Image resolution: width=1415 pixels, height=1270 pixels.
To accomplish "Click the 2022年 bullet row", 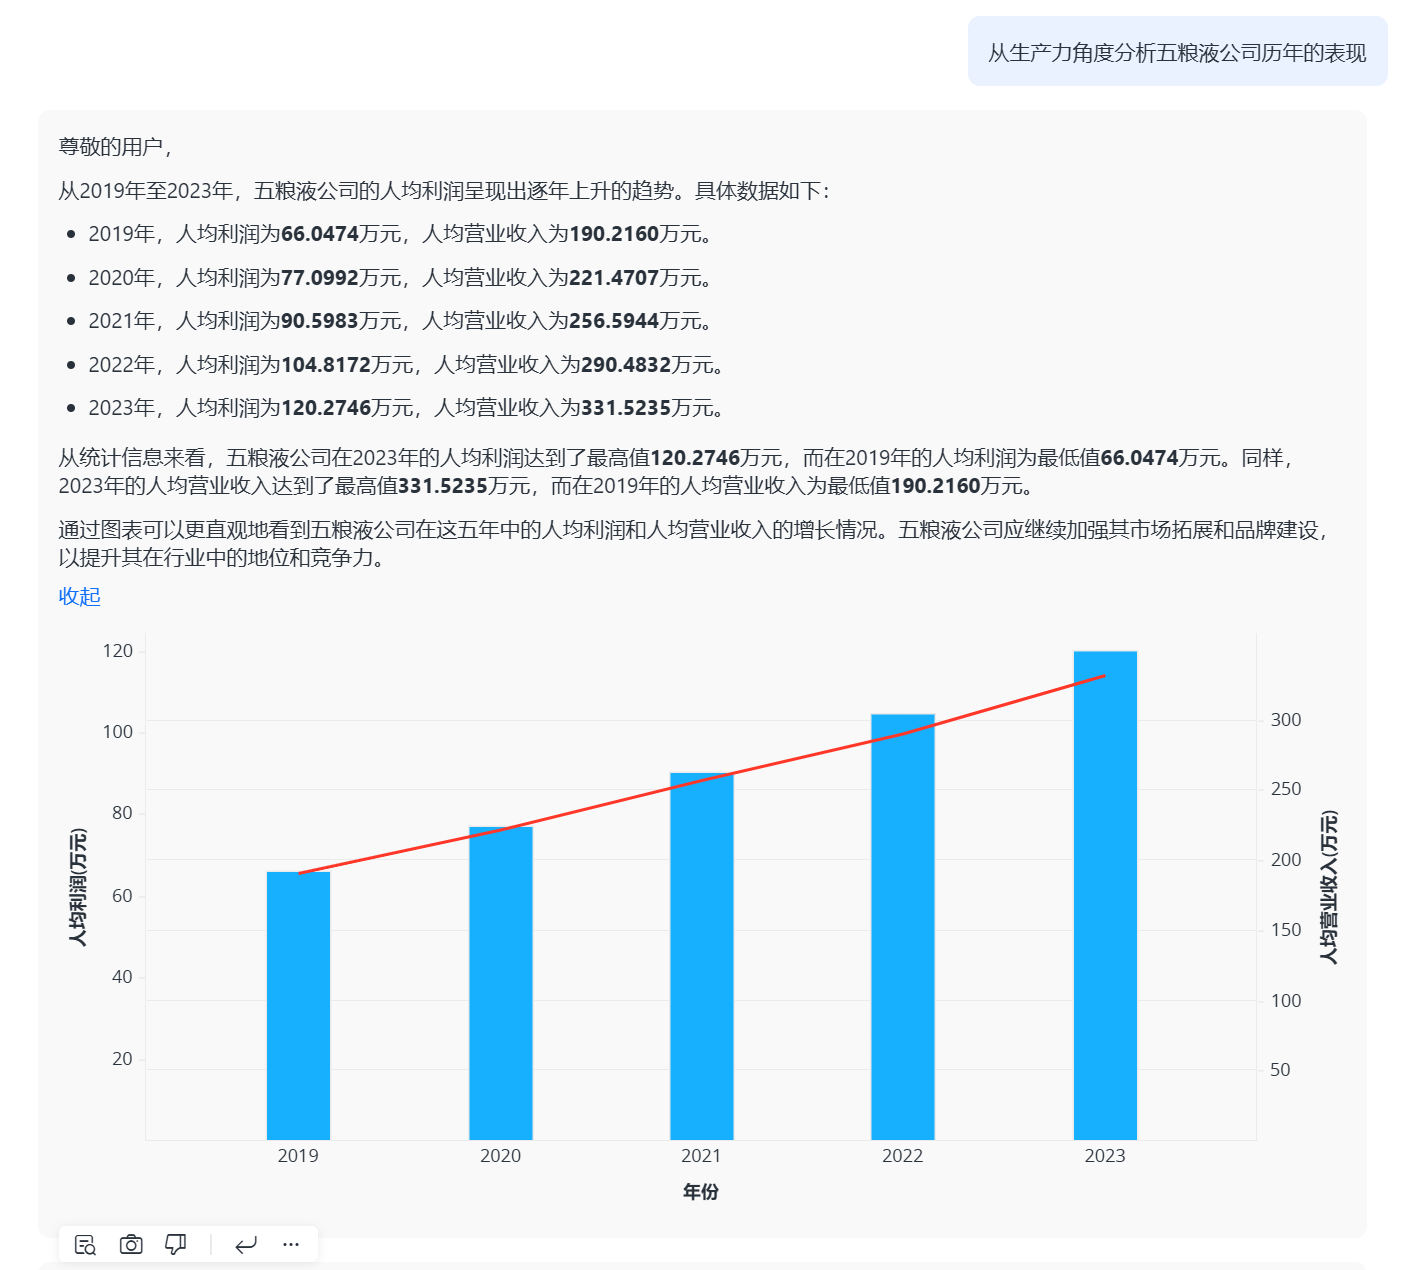I will click(x=407, y=365).
